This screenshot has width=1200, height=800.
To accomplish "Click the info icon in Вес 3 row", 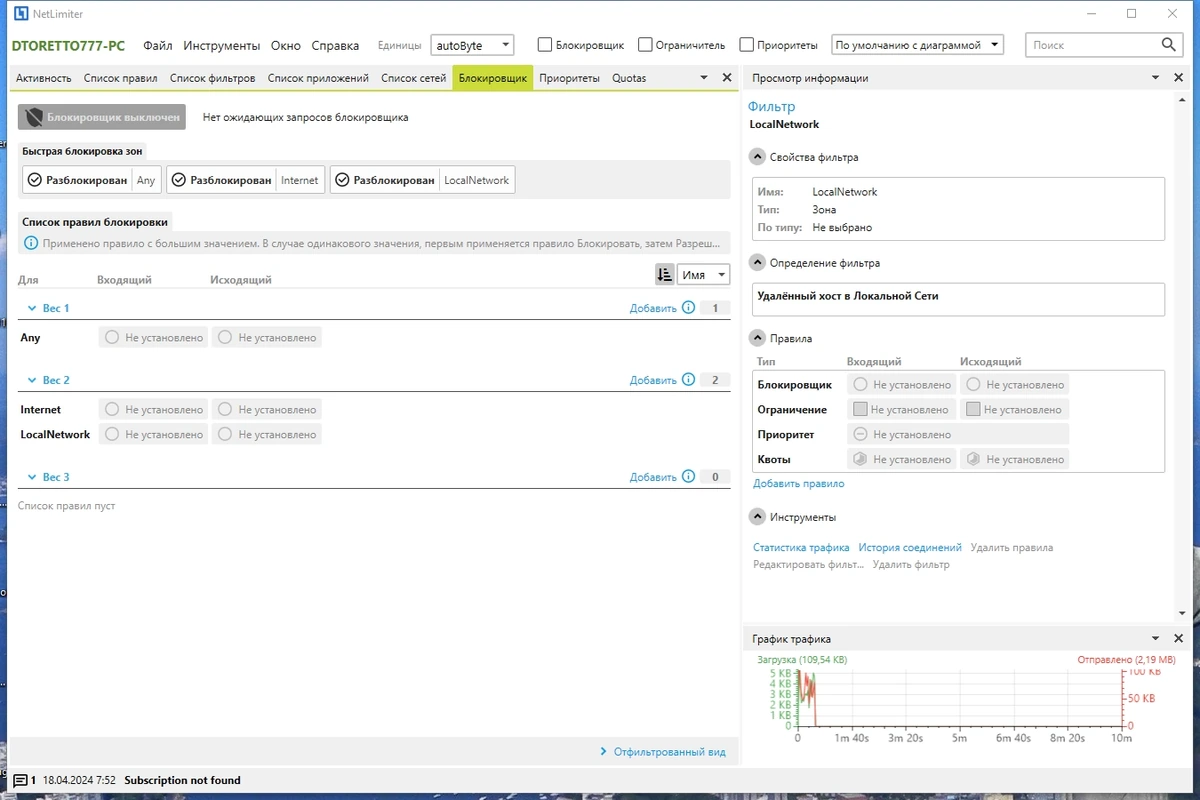I will [x=688, y=477].
